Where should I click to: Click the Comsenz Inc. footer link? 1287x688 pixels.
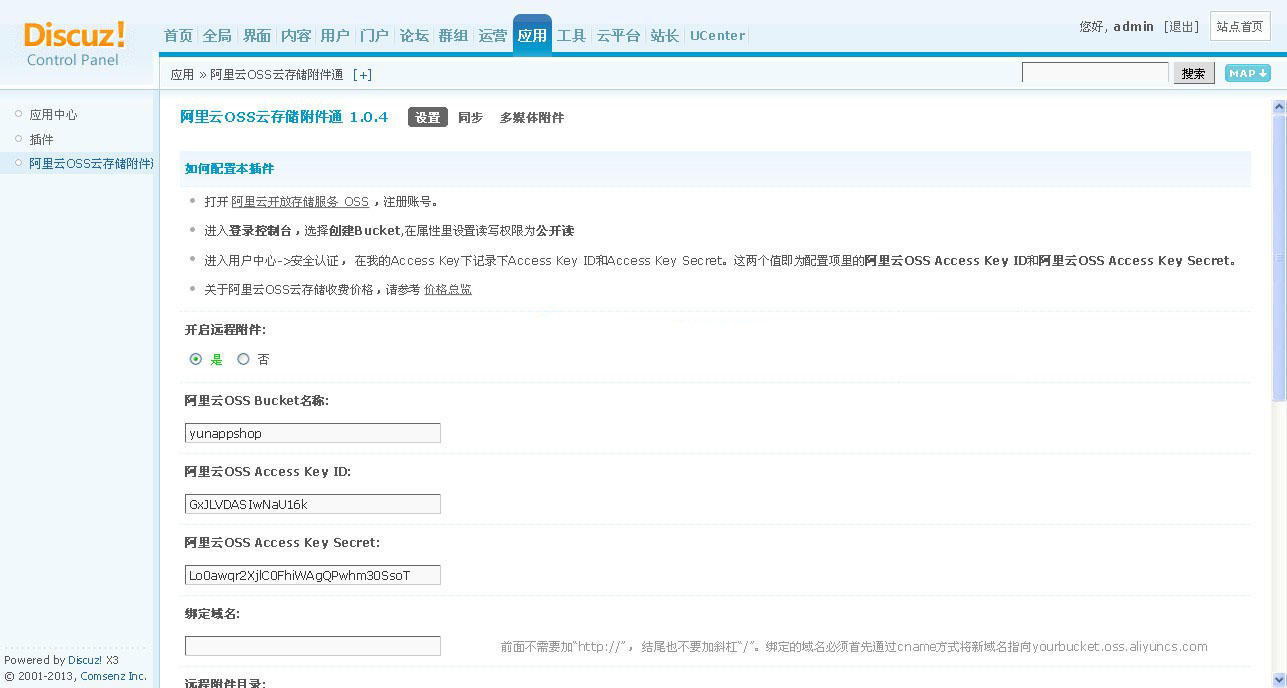(x=114, y=676)
